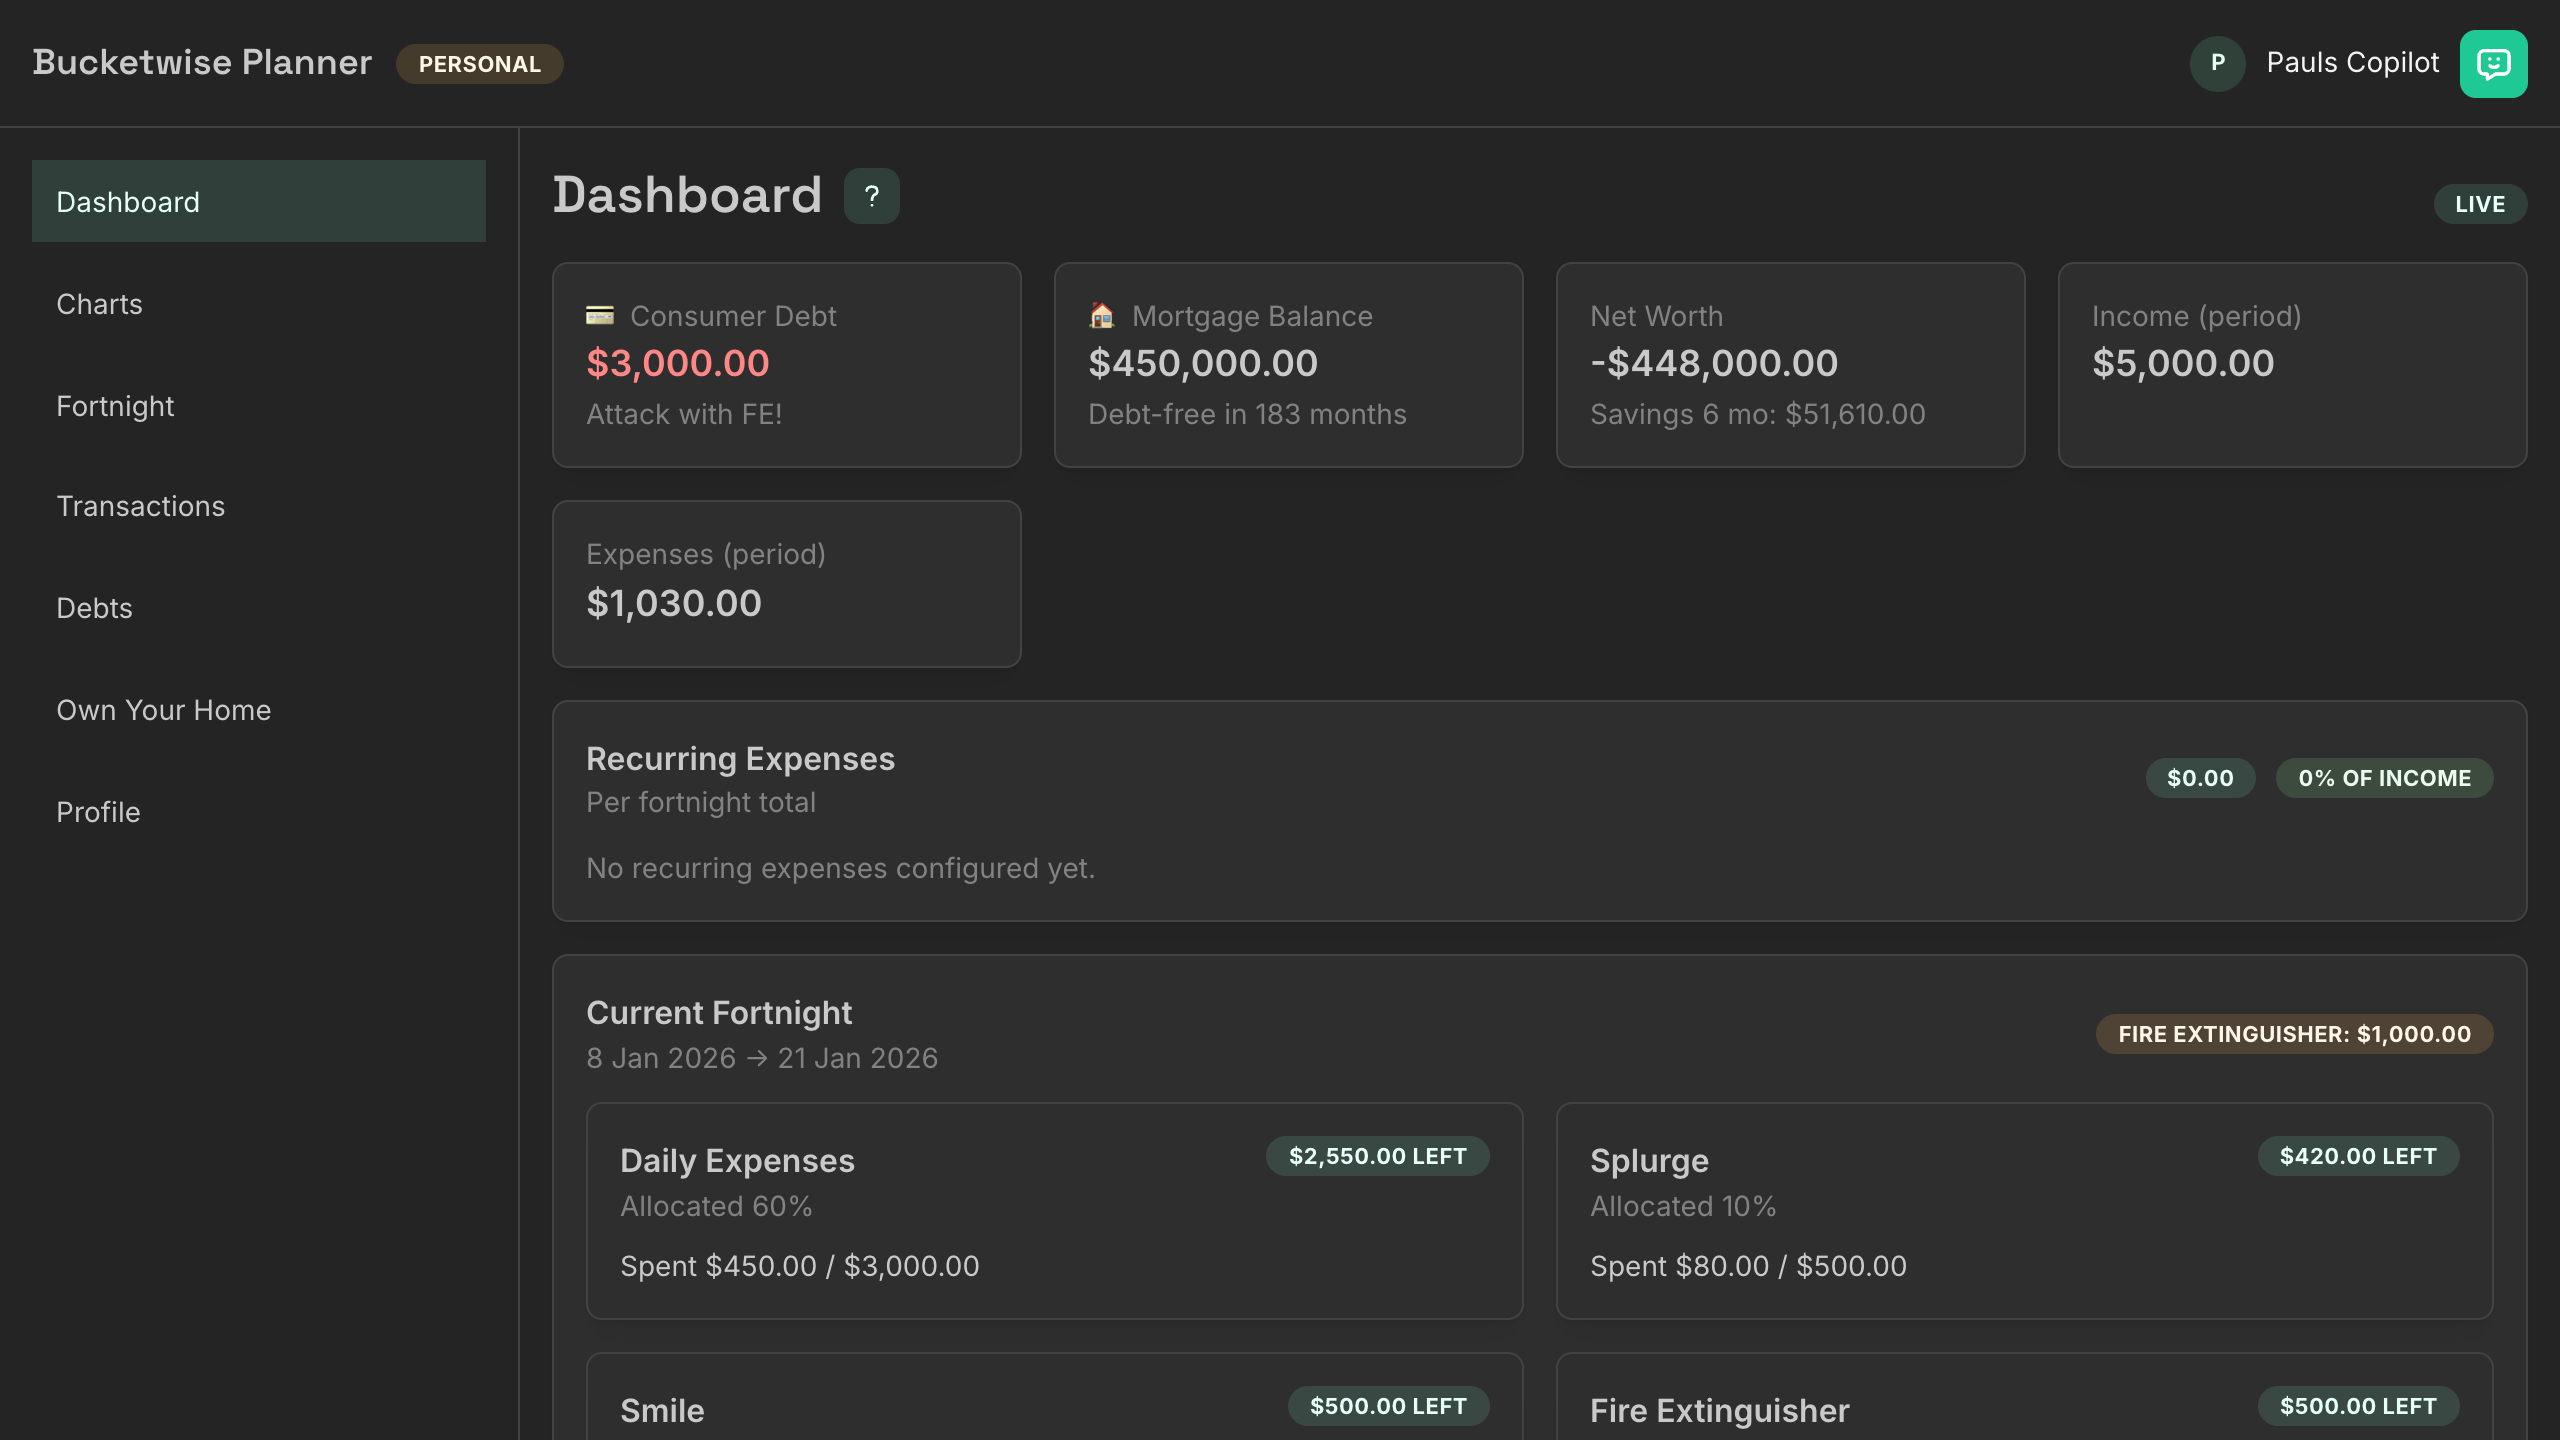Screen dimensions: 2560x1440
Task: Open Own Your Home page
Action: [259, 710]
